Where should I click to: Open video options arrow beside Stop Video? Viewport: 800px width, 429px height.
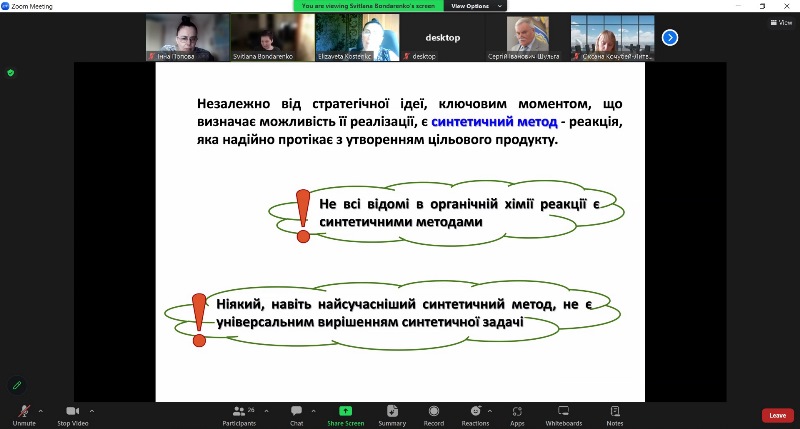click(92, 411)
